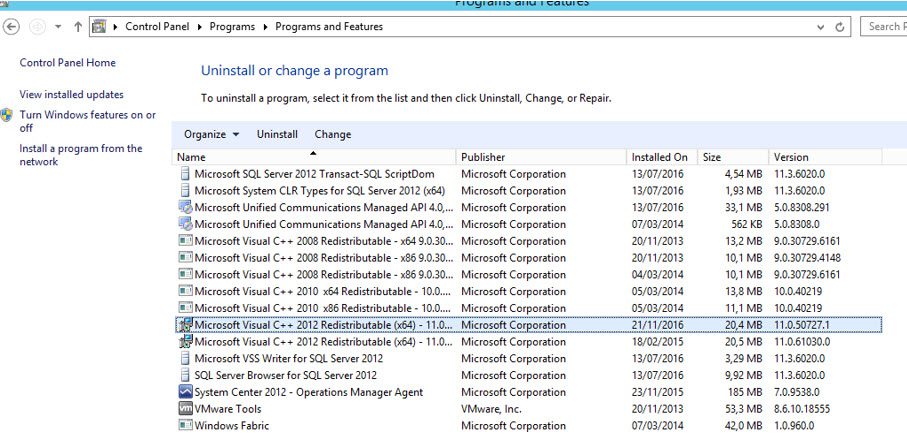The height and width of the screenshot is (440, 907).
Task: Go up one level with Up arrow
Action: click(78, 27)
